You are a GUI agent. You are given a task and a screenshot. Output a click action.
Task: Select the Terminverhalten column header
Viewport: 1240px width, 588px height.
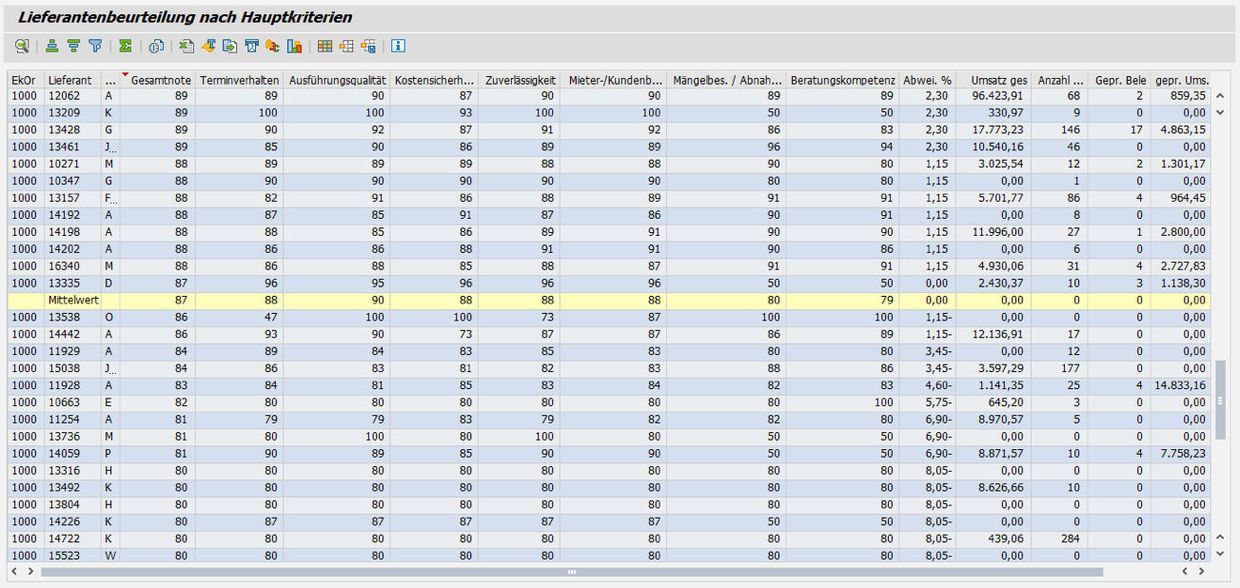[239, 79]
